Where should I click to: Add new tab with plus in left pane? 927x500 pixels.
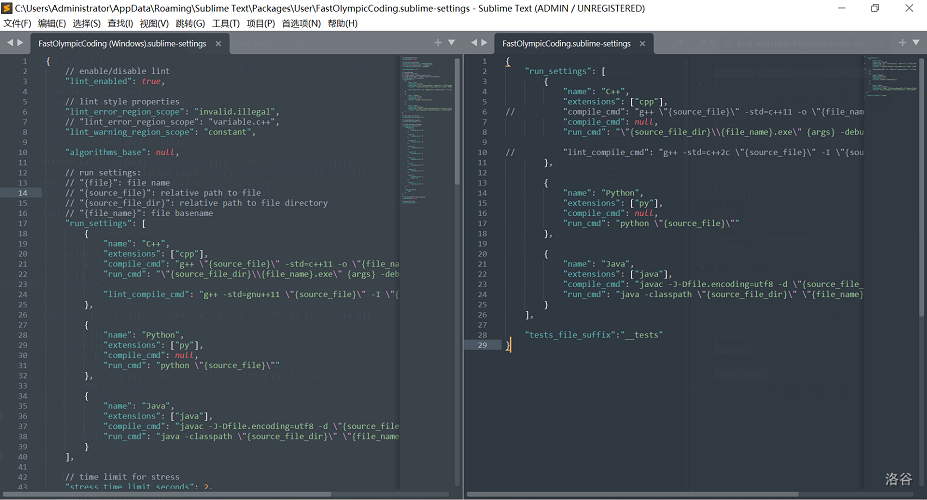pyautogui.click(x=438, y=43)
